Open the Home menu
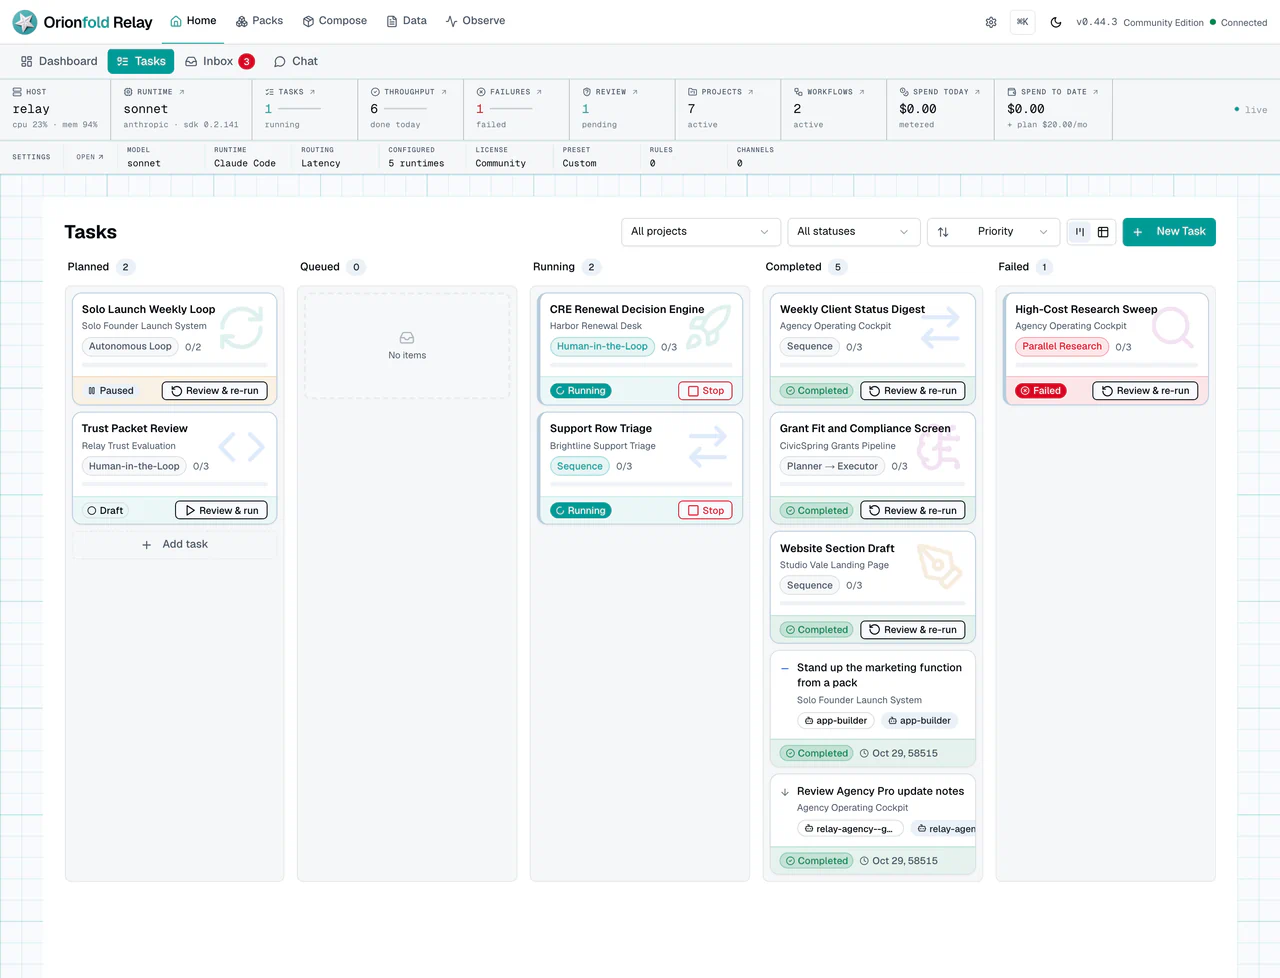The height and width of the screenshot is (978, 1280). coord(193,21)
